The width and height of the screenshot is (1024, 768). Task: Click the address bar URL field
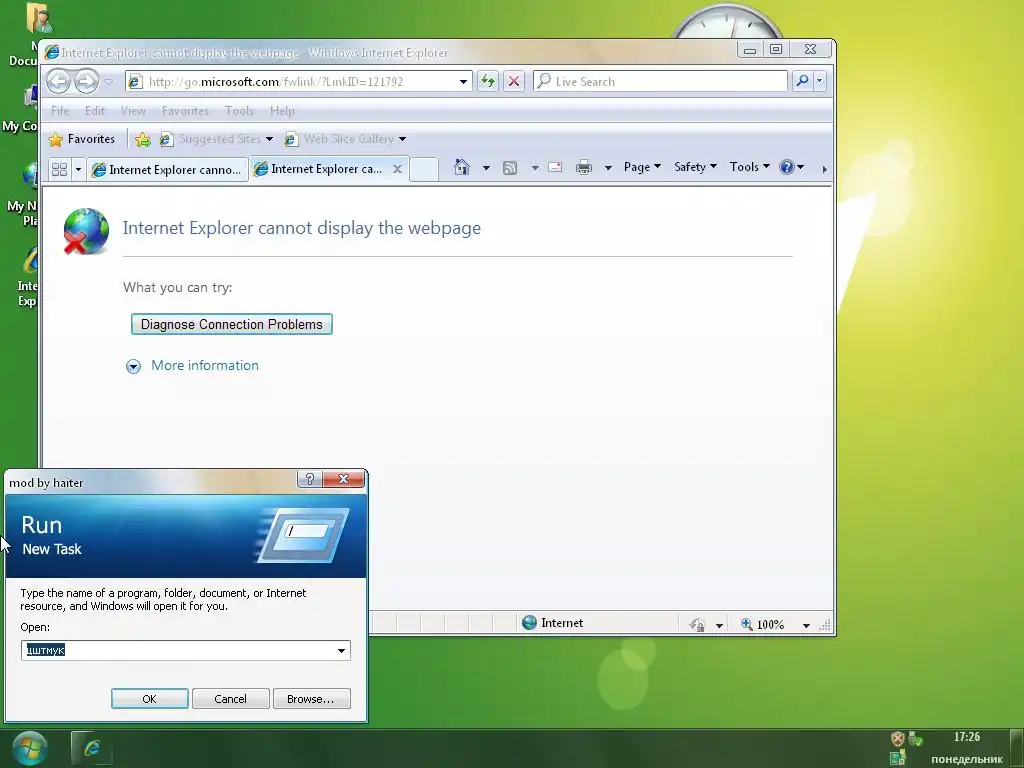[x=300, y=82]
